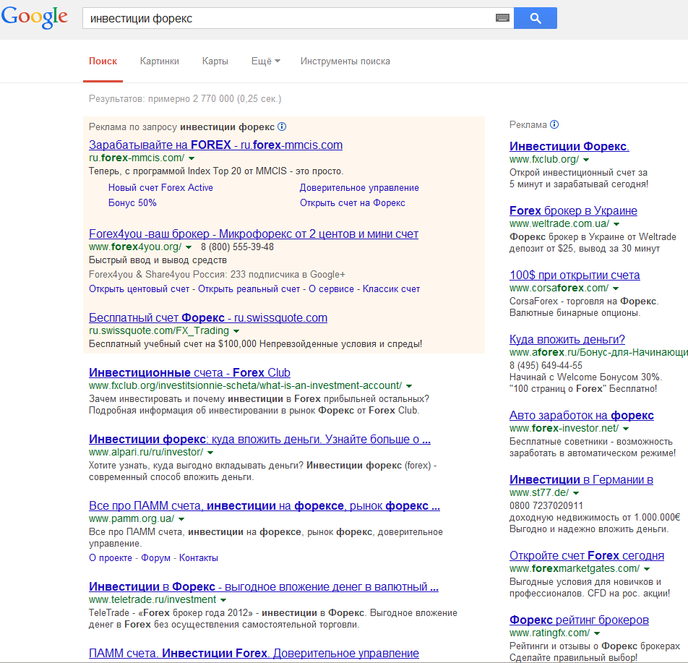Open 'Контакты' link under pamm.org.ua
Image resolution: width=688 pixels, height=663 pixels.
(x=199, y=558)
